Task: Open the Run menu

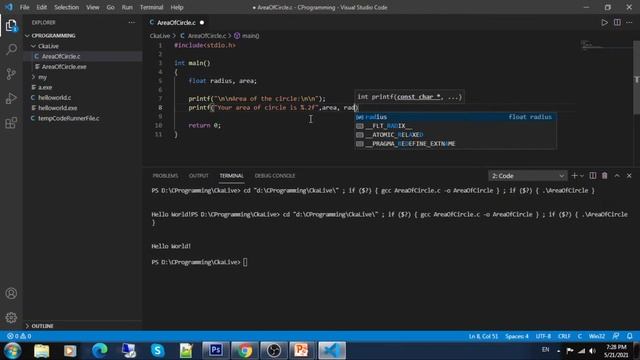Action: [127, 7]
